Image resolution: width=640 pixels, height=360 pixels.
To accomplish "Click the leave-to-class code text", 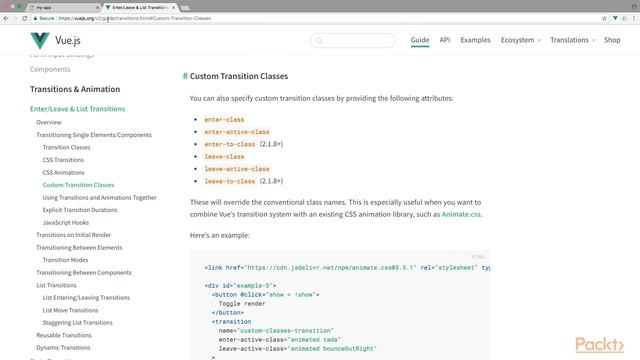I will pyautogui.click(x=229, y=181).
